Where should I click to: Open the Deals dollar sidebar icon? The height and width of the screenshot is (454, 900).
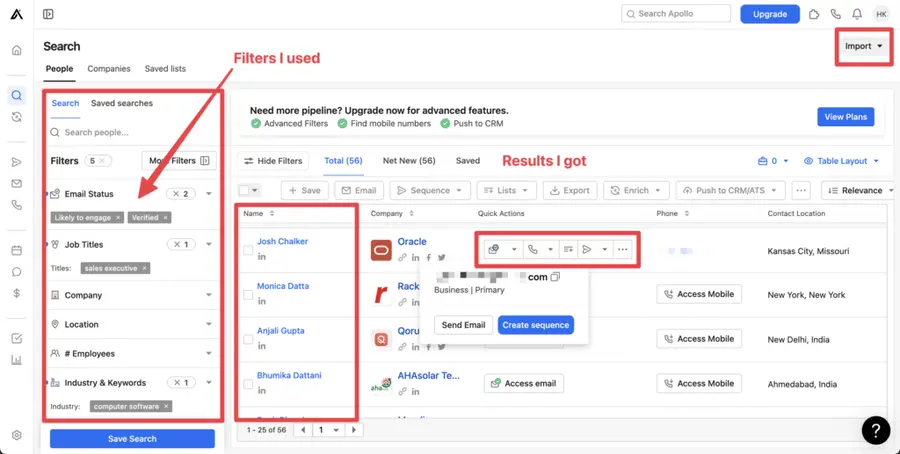17,293
